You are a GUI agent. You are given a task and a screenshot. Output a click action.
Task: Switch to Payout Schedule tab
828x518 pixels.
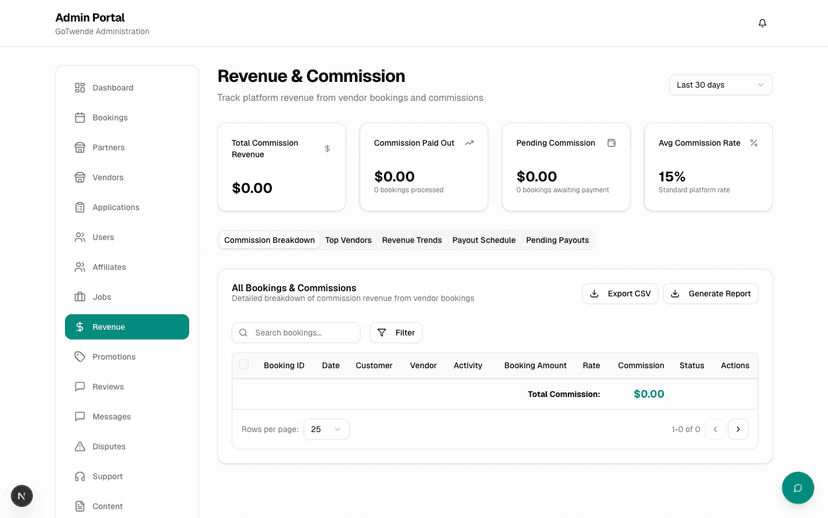(484, 240)
